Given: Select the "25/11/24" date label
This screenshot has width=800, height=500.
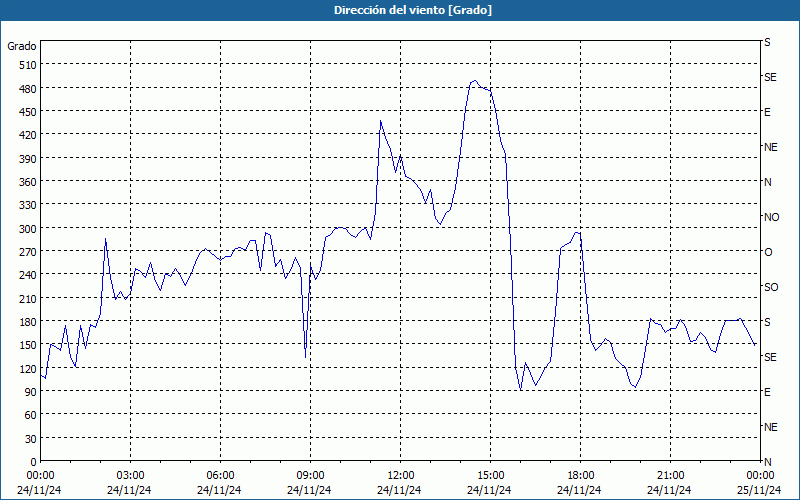Looking at the screenshot, I should pos(759,490).
